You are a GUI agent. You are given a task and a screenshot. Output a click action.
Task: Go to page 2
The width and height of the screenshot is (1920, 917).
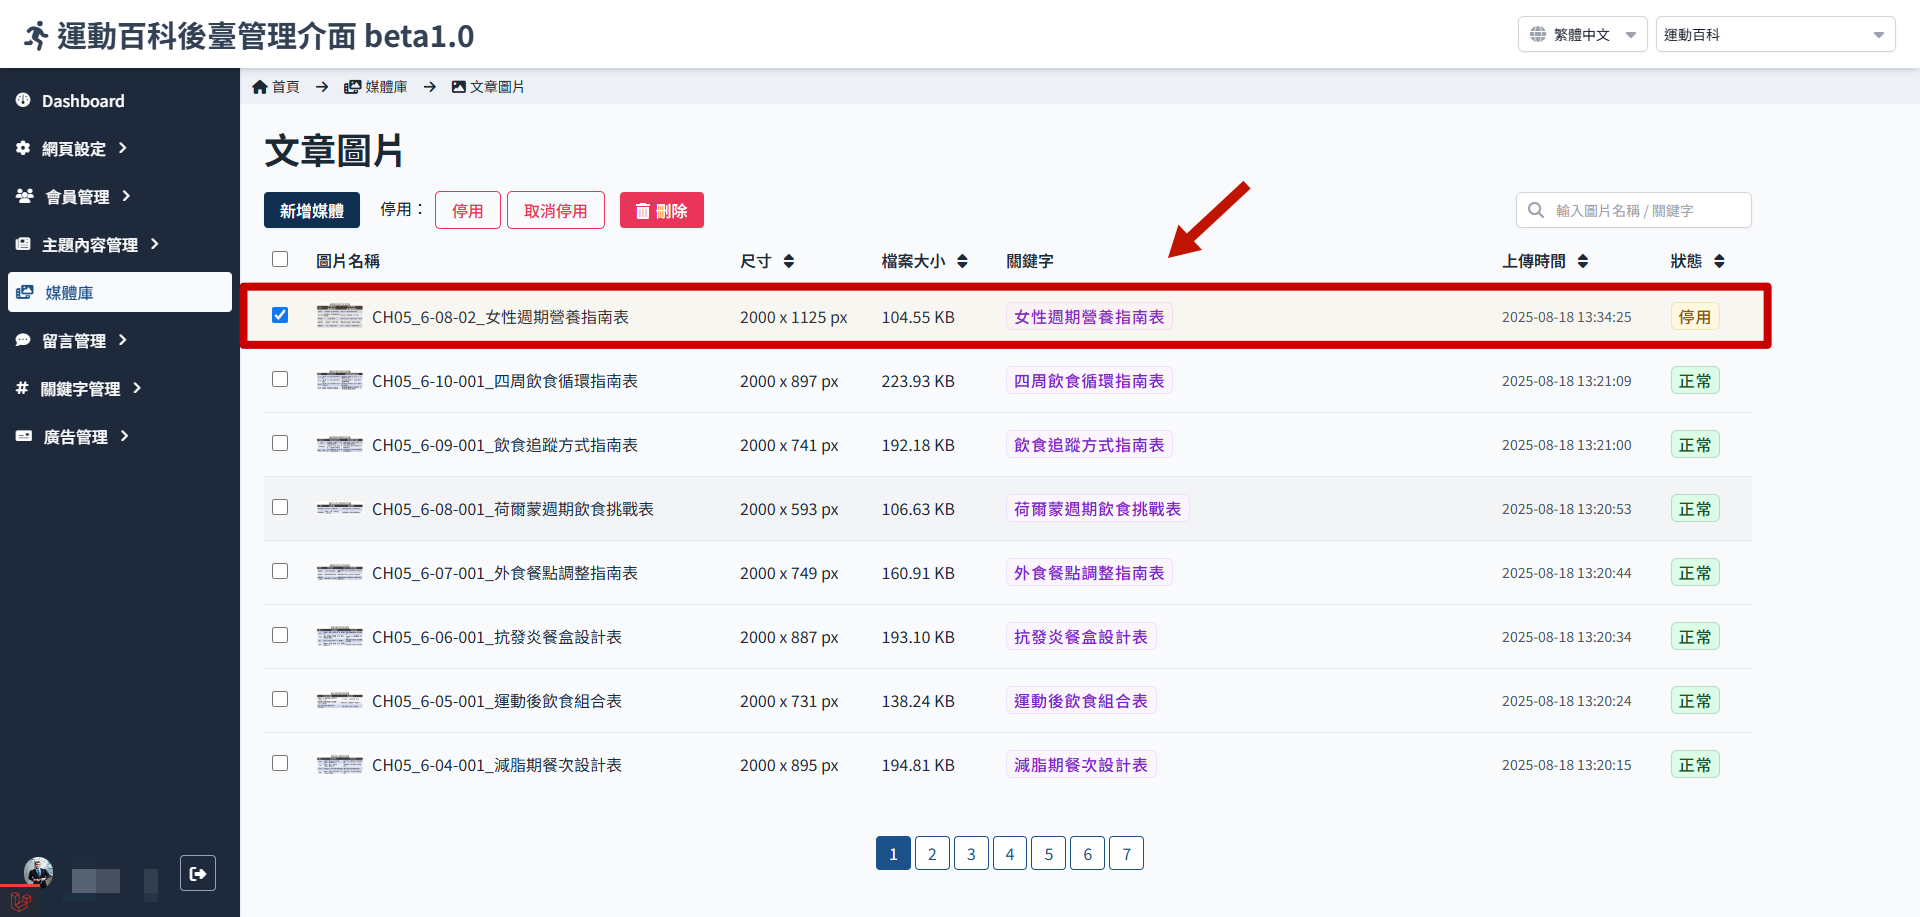(932, 853)
